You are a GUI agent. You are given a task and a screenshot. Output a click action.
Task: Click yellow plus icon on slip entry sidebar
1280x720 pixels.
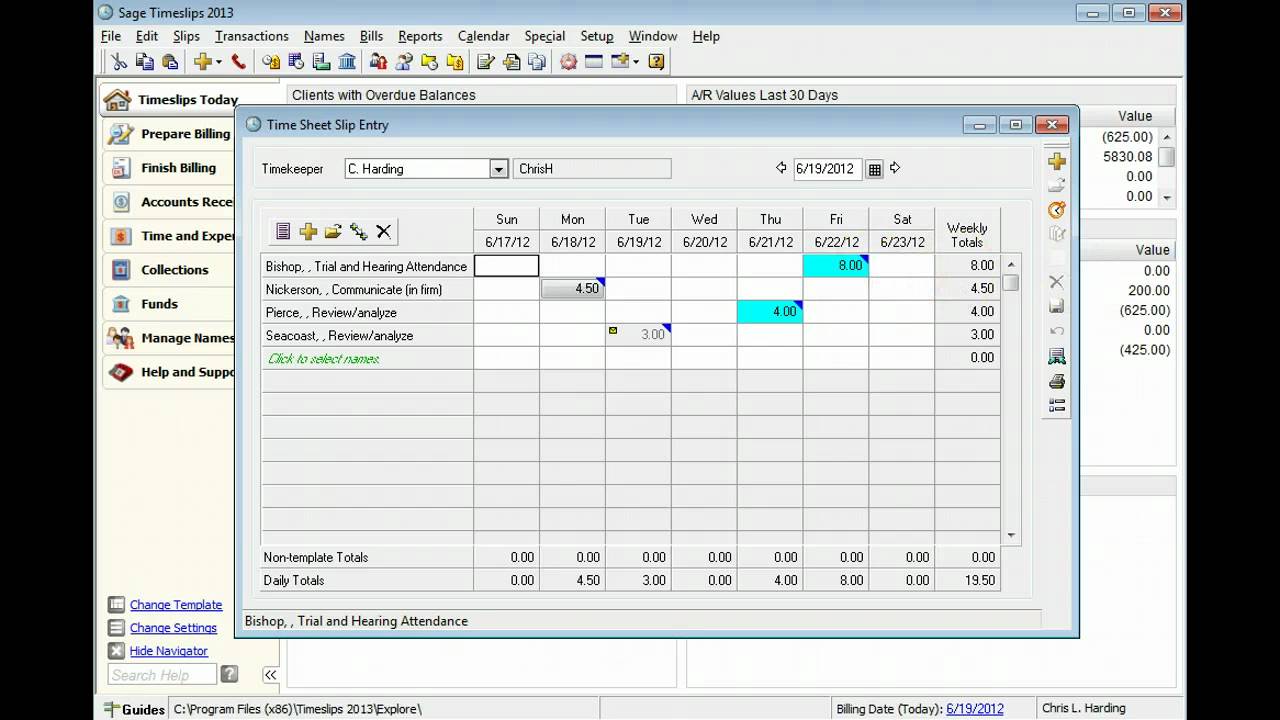point(1056,161)
